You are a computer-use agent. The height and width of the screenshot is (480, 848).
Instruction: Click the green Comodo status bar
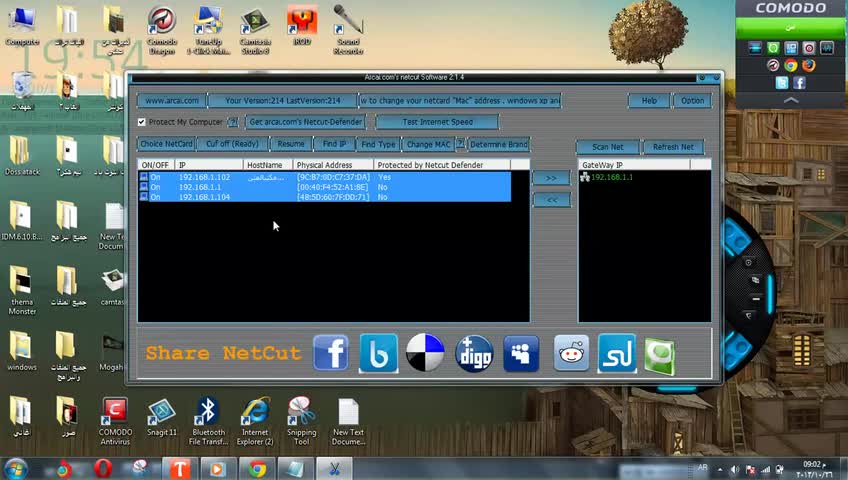pyautogui.click(x=790, y=28)
